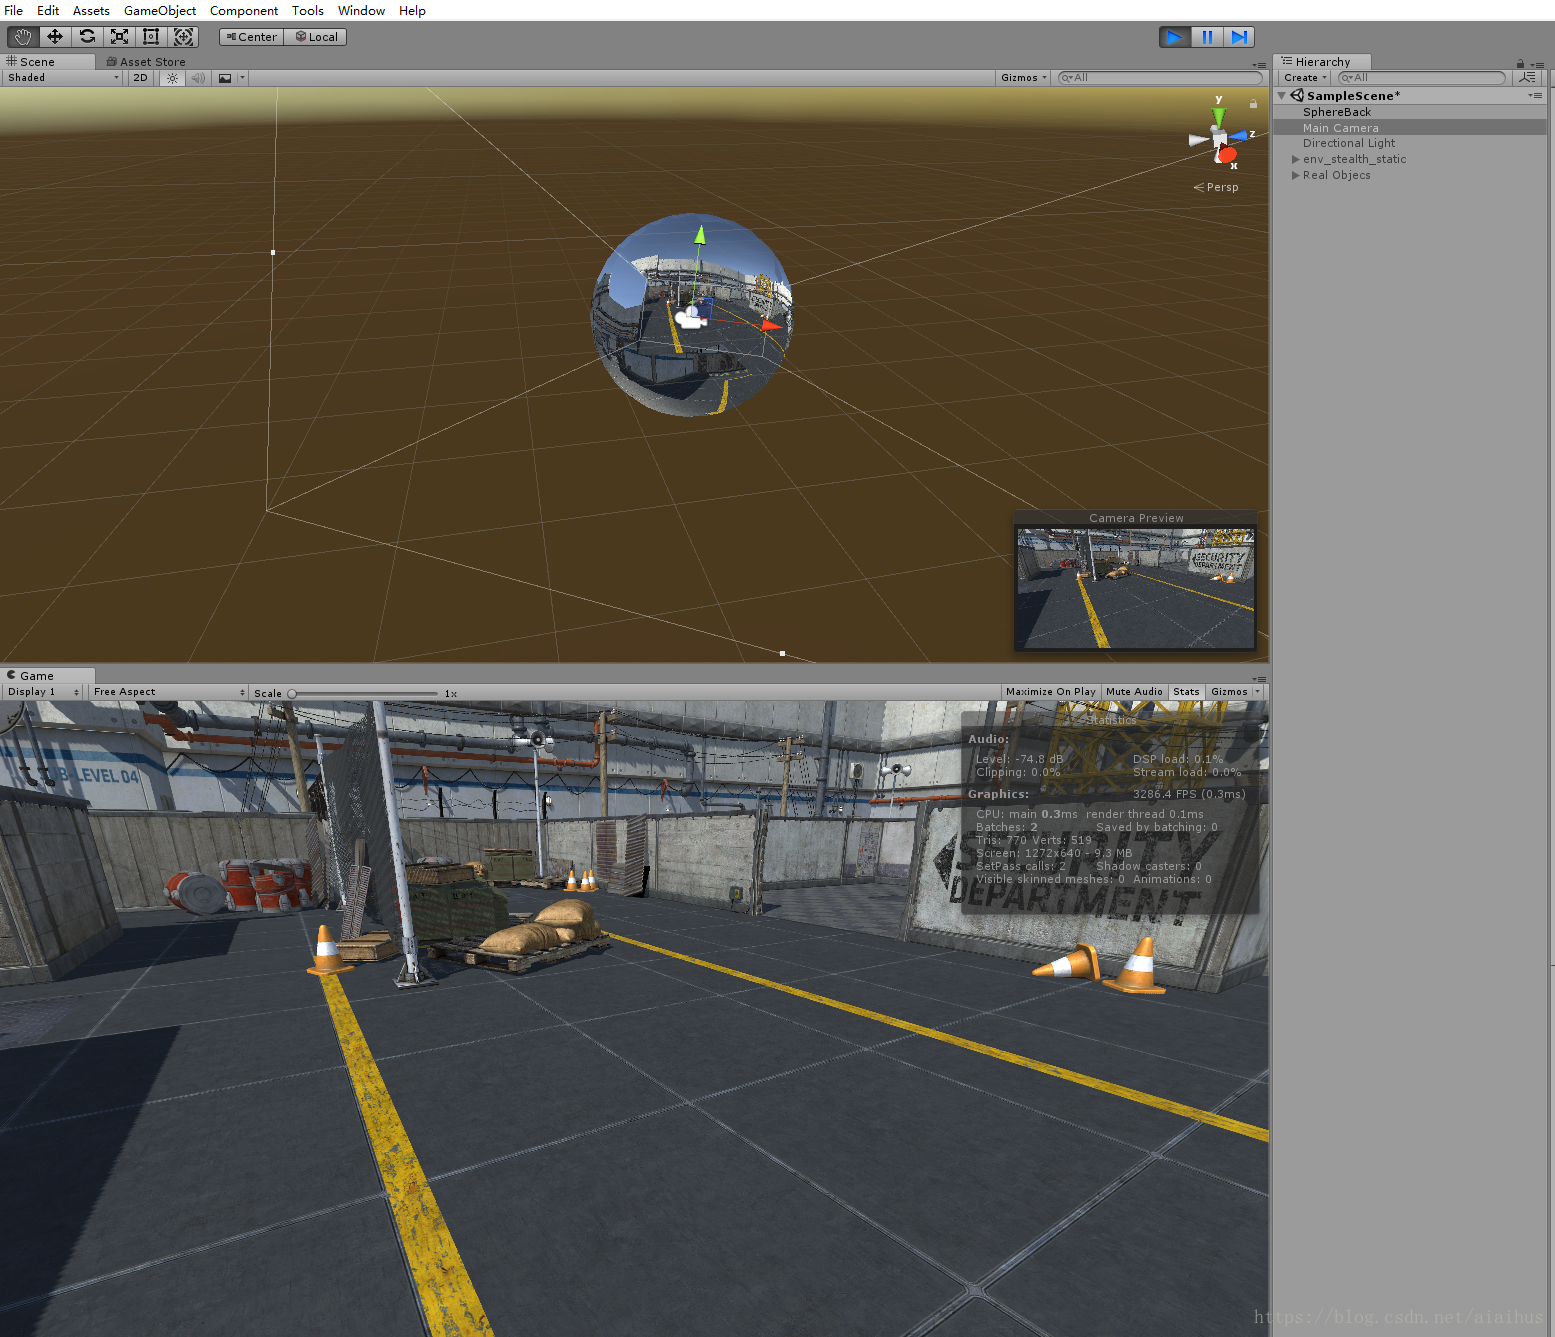The height and width of the screenshot is (1337, 1555).
Task: Toggle Maximize On Play
Action: click(x=1050, y=692)
